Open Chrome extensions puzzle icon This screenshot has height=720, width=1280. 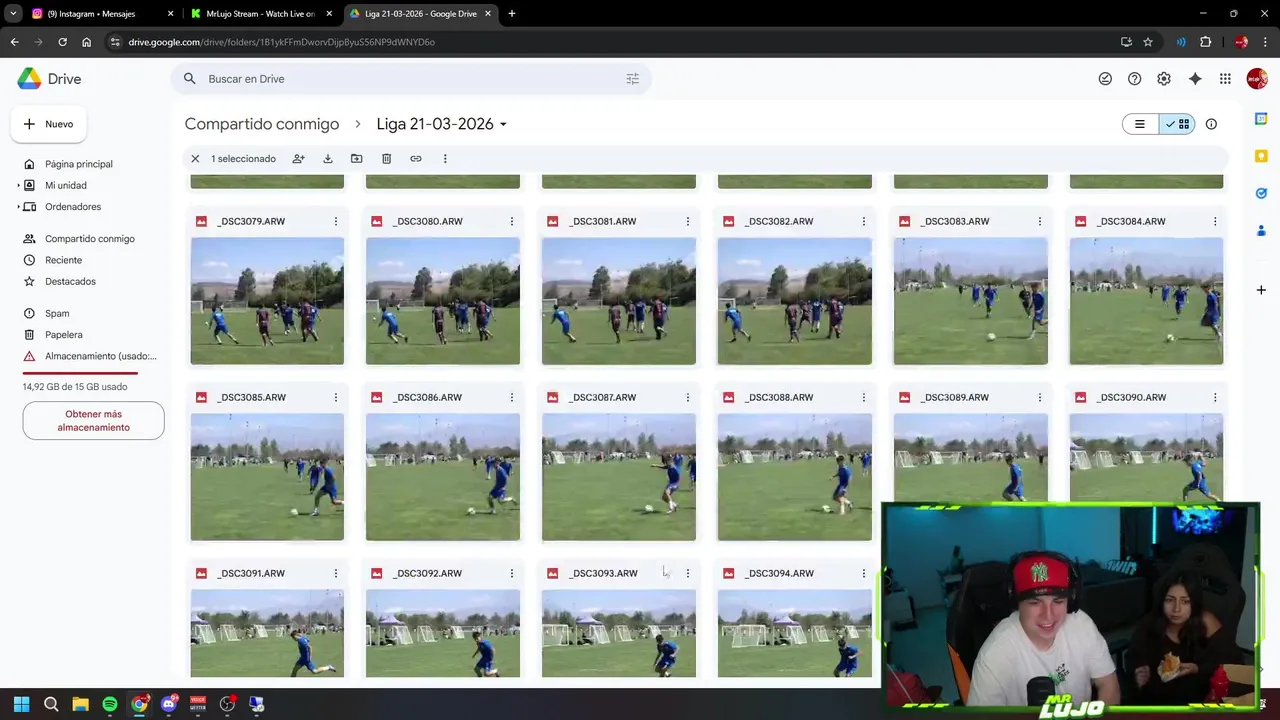[1205, 42]
